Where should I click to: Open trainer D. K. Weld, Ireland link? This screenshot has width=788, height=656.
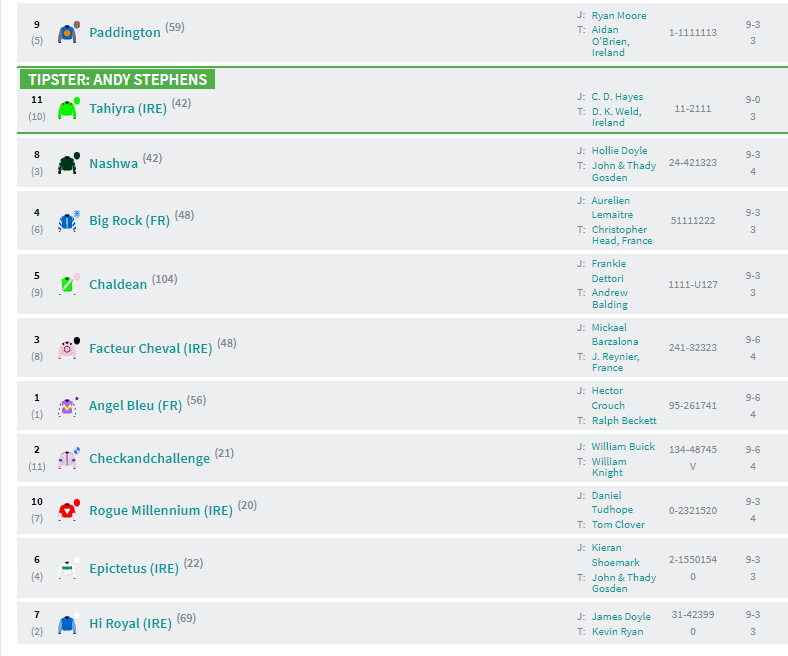tap(617, 117)
